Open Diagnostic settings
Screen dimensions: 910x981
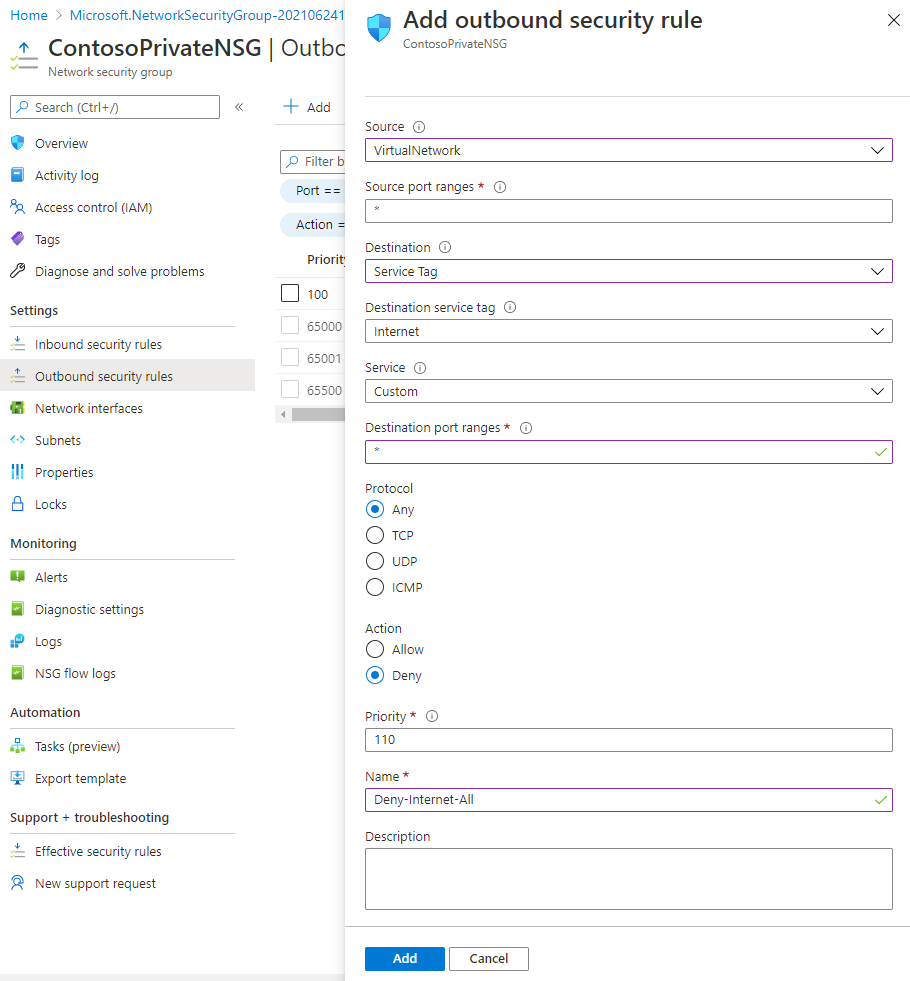(x=90, y=609)
